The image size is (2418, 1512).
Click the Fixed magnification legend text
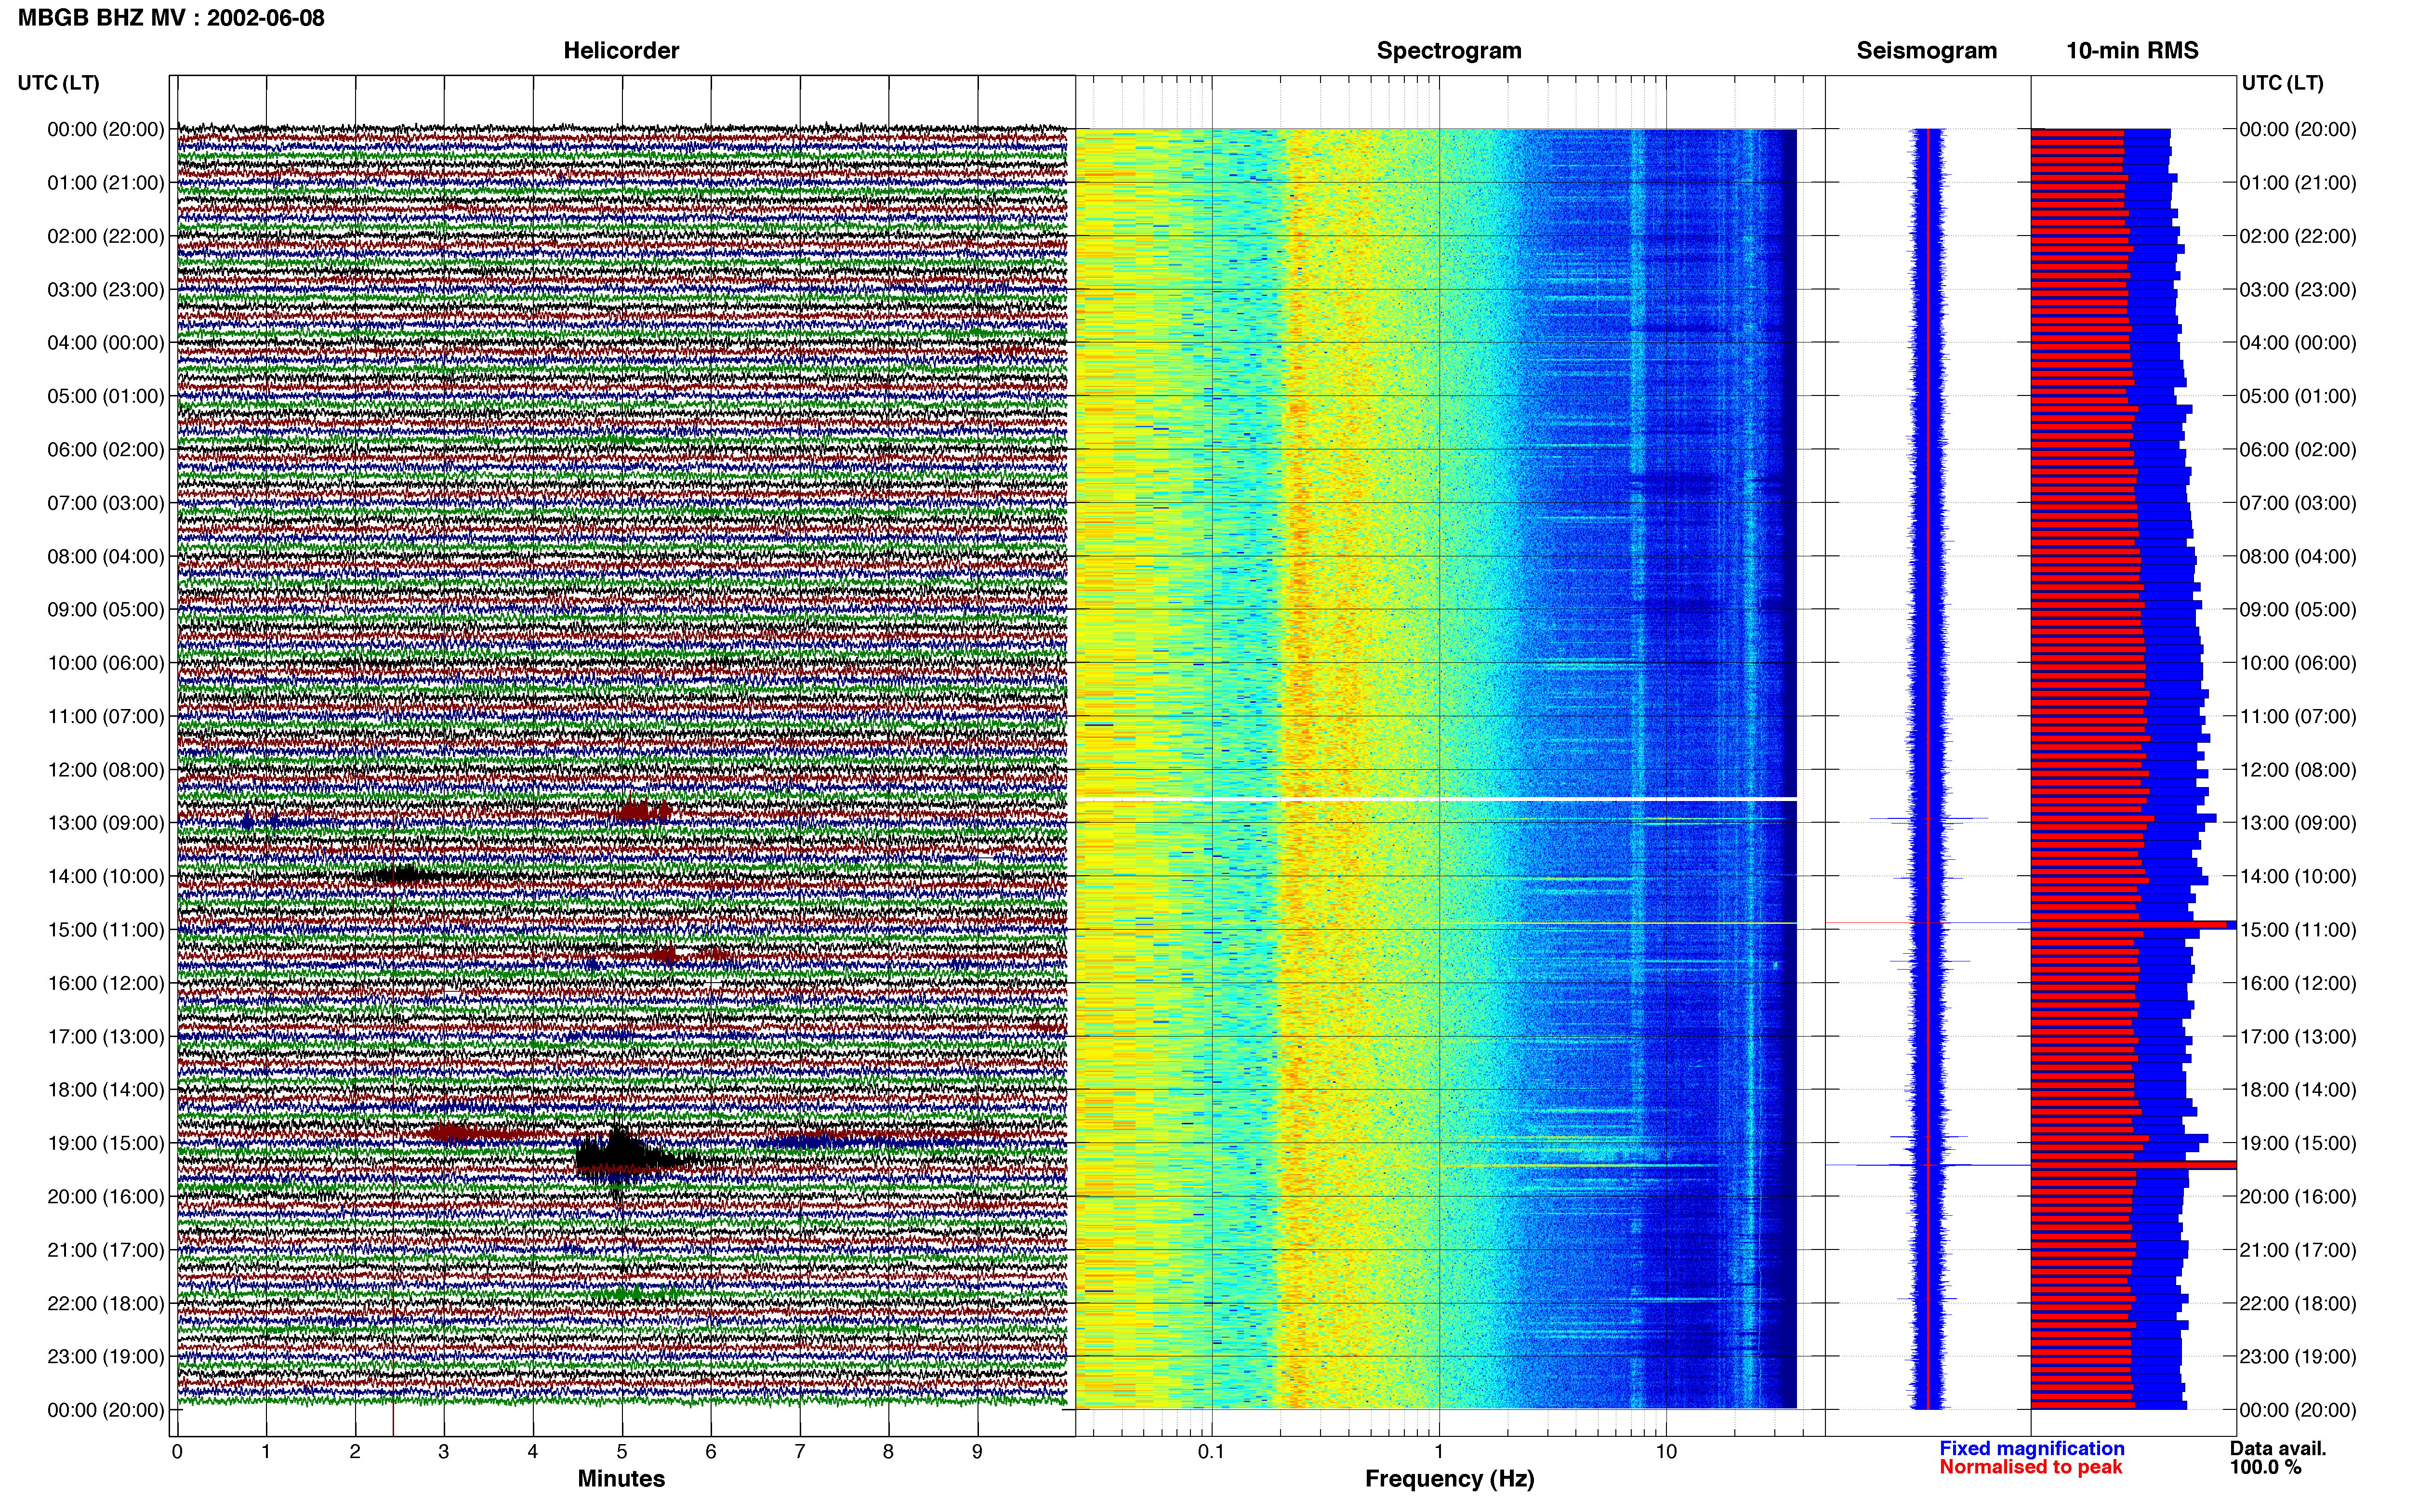2031,1448
